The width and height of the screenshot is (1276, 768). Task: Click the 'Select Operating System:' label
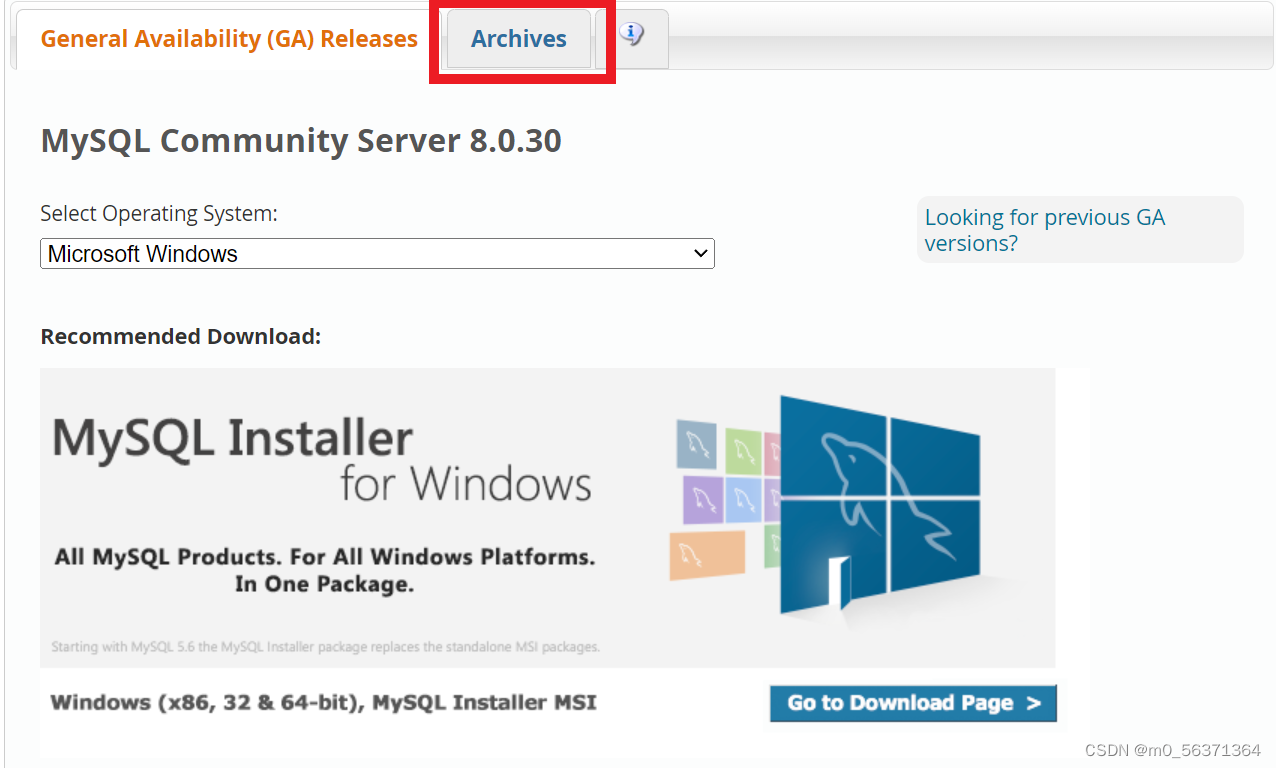pyautogui.click(x=159, y=213)
